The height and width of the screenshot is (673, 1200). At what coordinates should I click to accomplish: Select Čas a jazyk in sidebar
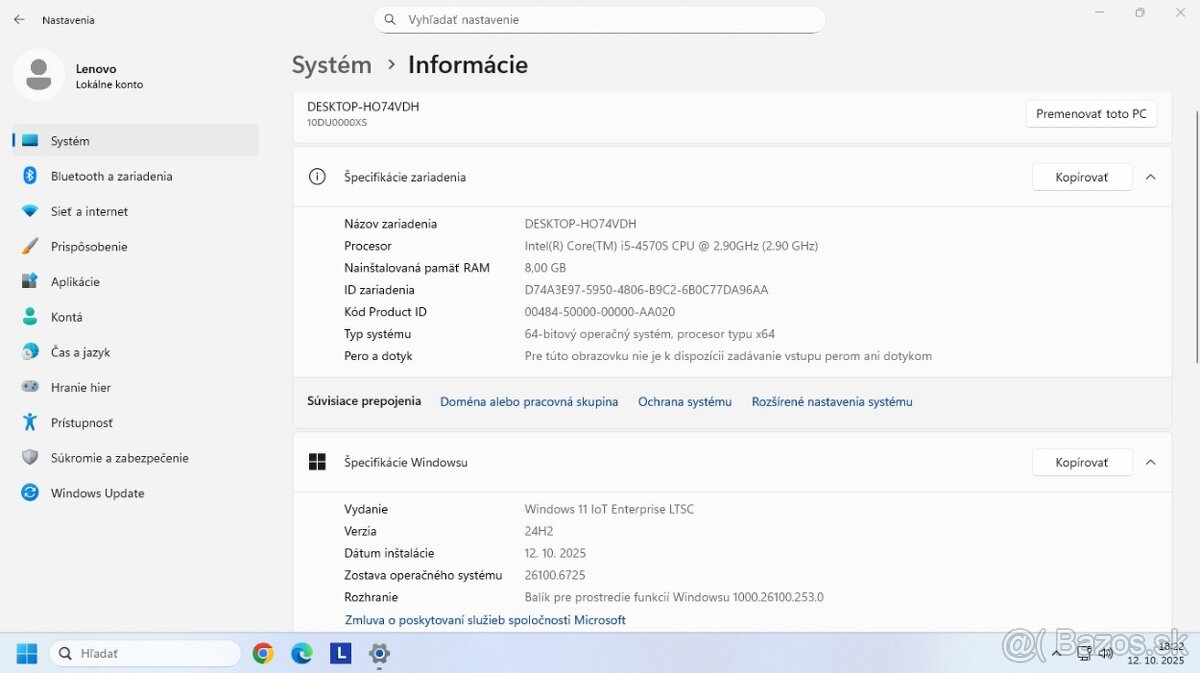pyautogui.click(x=29, y=352)
